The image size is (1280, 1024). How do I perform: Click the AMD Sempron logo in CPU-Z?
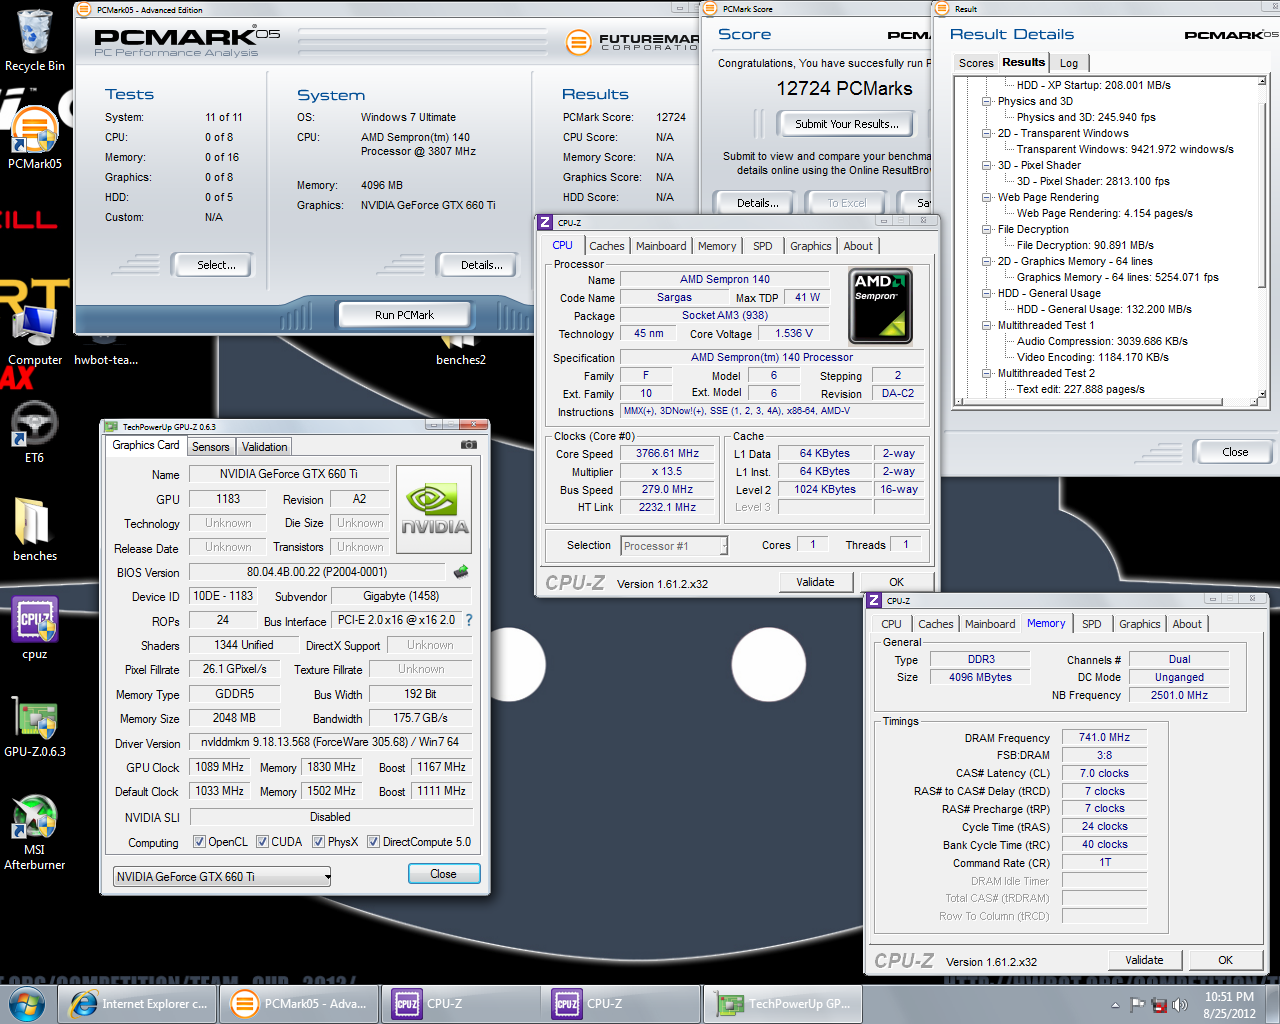(x=880, y=305)
